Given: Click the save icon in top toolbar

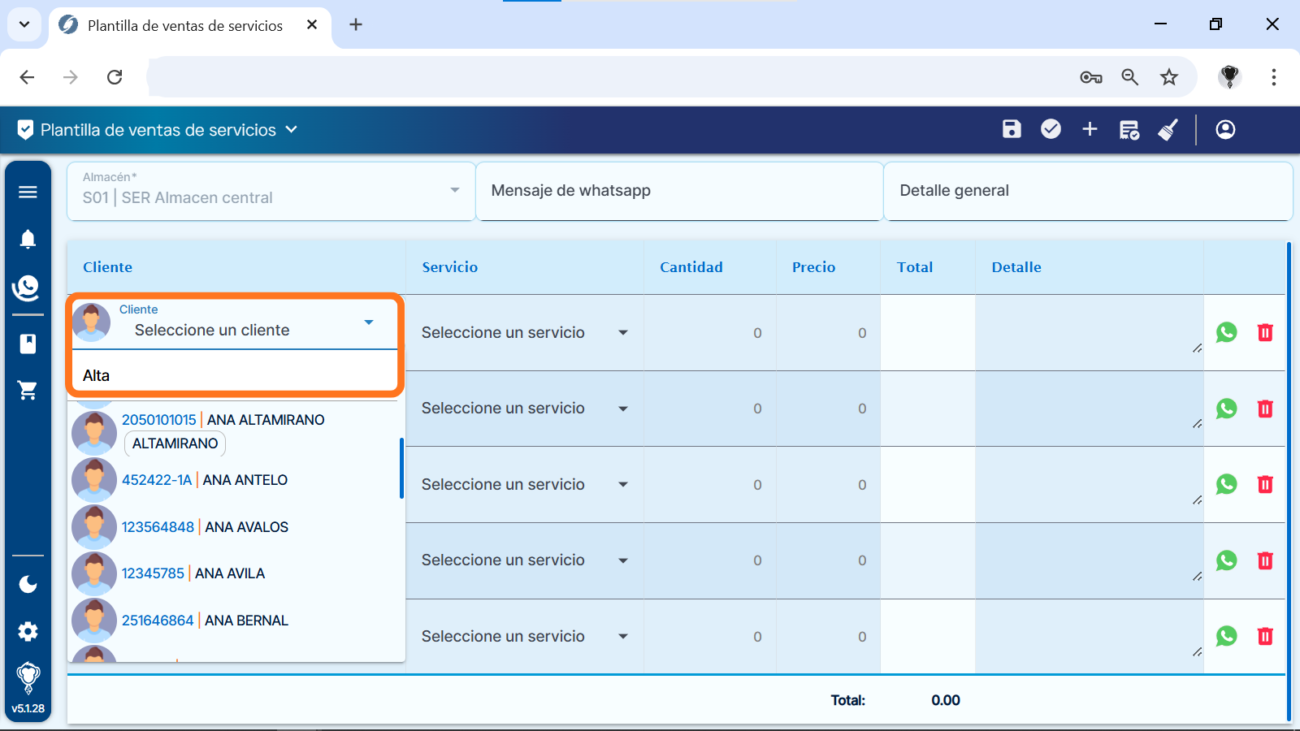Looking at the screenshot, I should tap(1011, 129).
